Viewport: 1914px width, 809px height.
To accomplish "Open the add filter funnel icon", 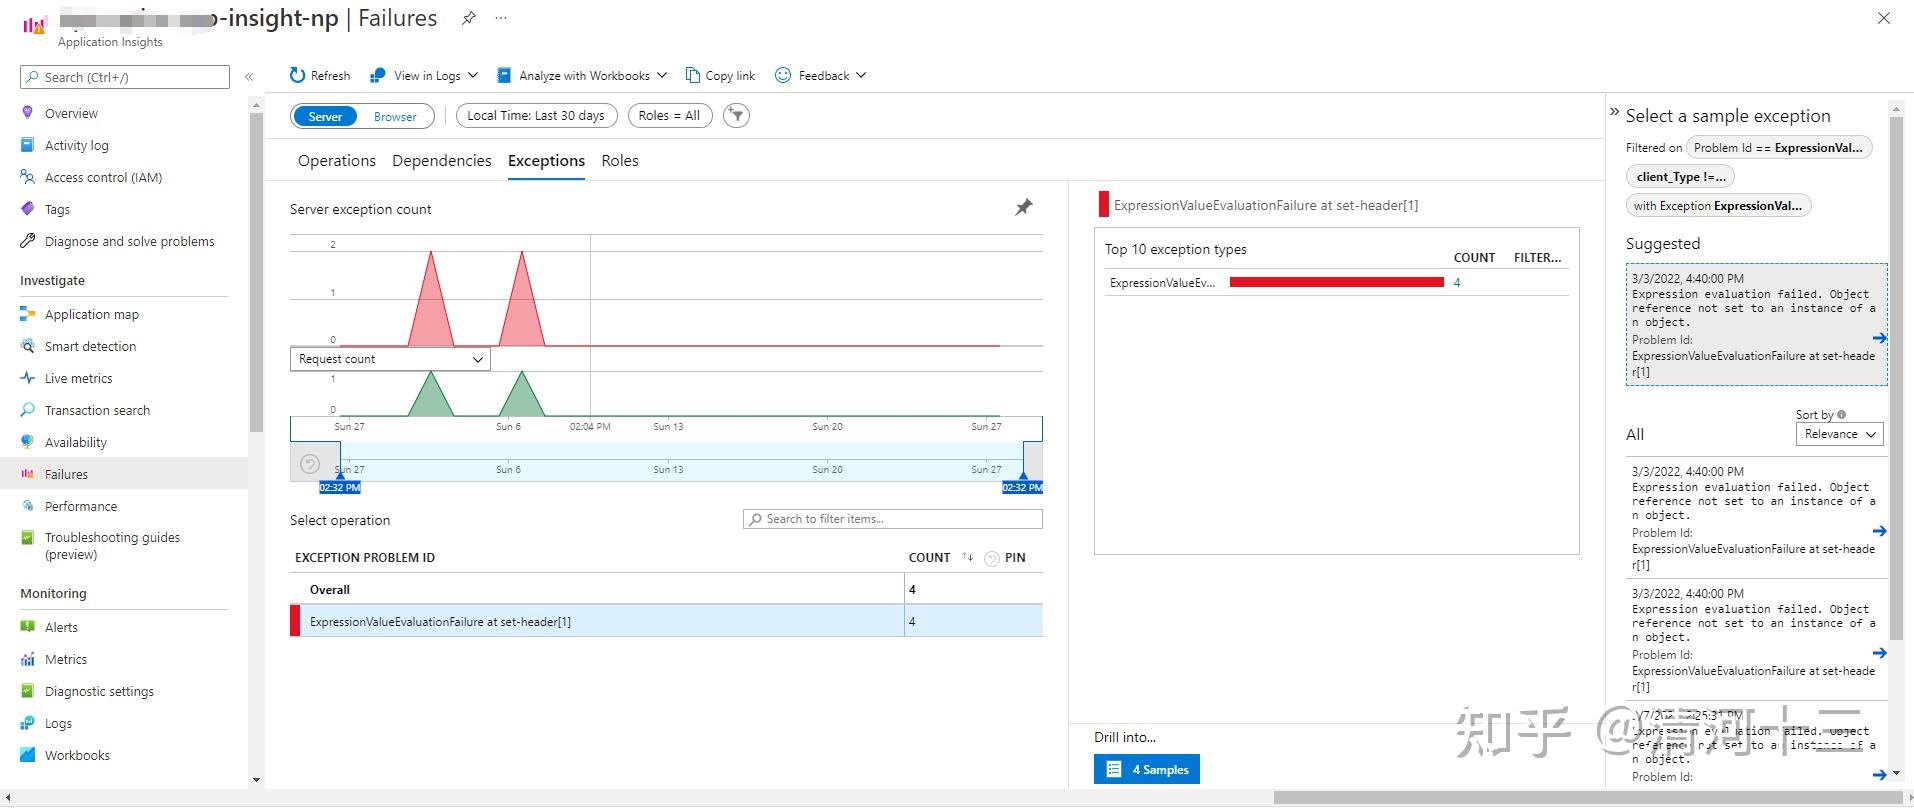I will pos(736,116).
